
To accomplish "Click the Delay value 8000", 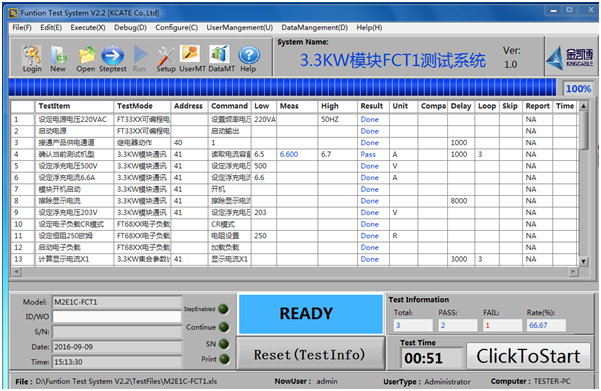I will click(459, 201).
